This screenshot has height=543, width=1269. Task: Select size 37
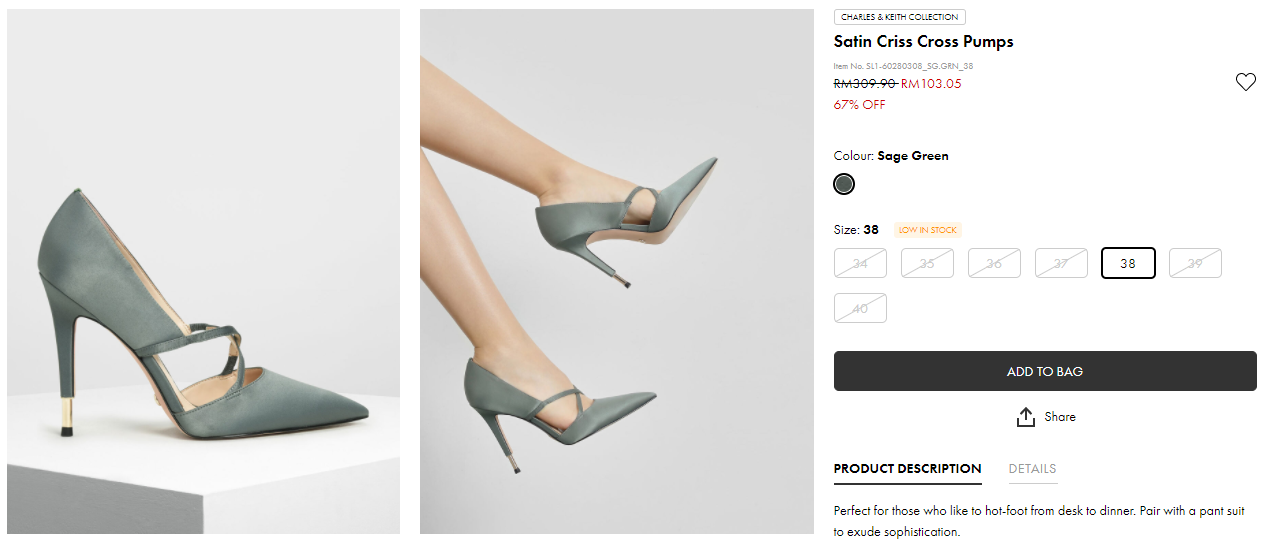pos(1061,263)
